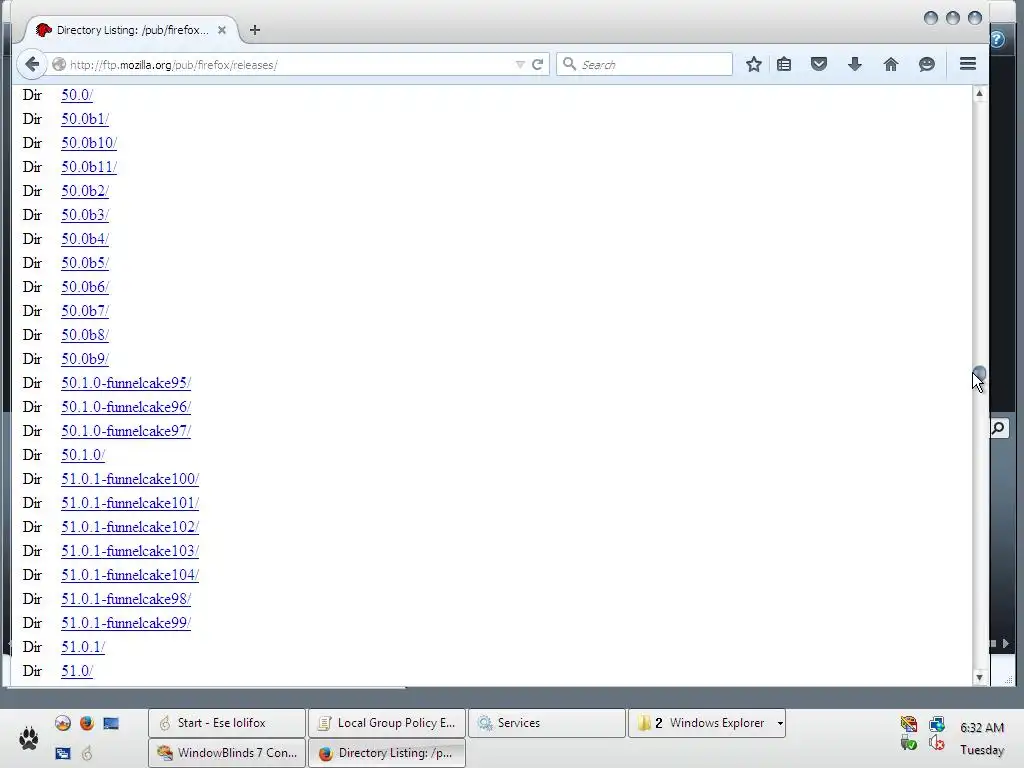Viewport: 1024px width, 768px height.
Task: Switch to Local Group Policy Editor taskbar button
Action: pos(387,723)
